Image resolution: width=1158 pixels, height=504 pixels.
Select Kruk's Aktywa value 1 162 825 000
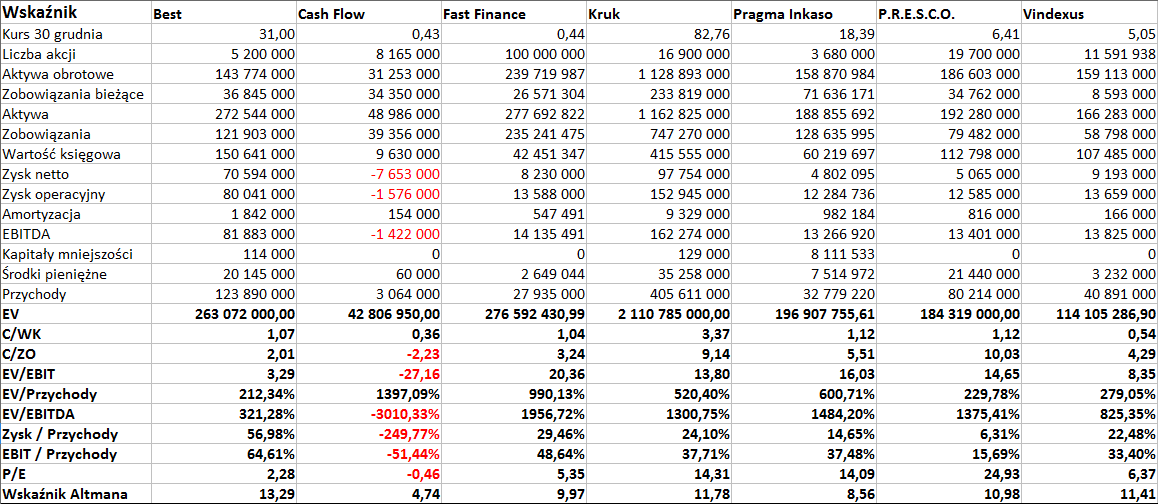tap(659, 115)
